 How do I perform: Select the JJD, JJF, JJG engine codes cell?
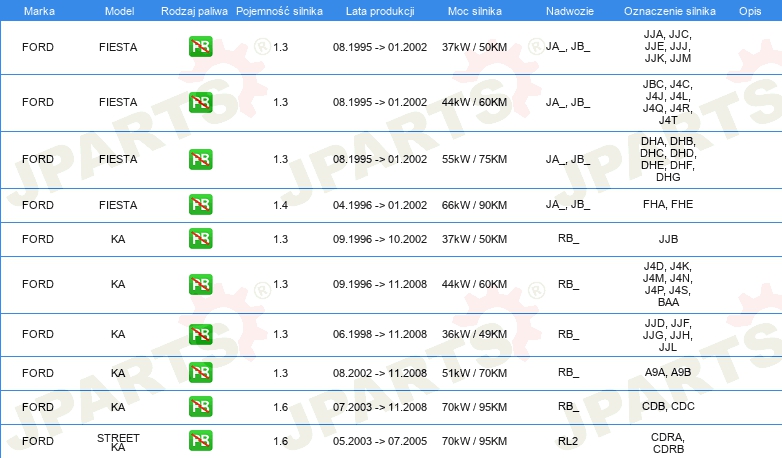[668, 335]
